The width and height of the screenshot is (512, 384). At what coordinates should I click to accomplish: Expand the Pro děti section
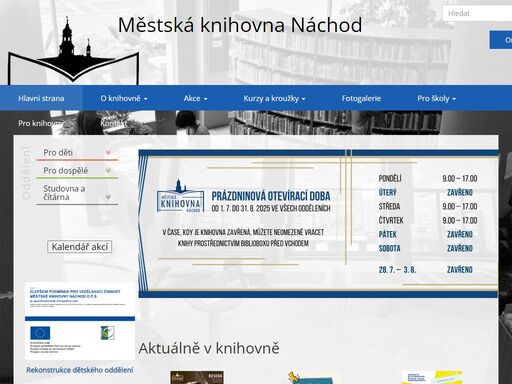(77, 153)
